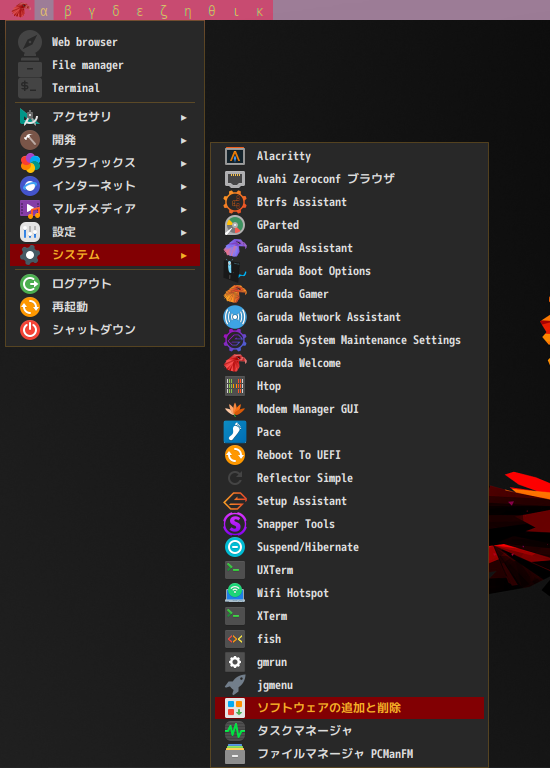Click the "Htop" label
Screen dimensions: 550x768
coord(269,386)
